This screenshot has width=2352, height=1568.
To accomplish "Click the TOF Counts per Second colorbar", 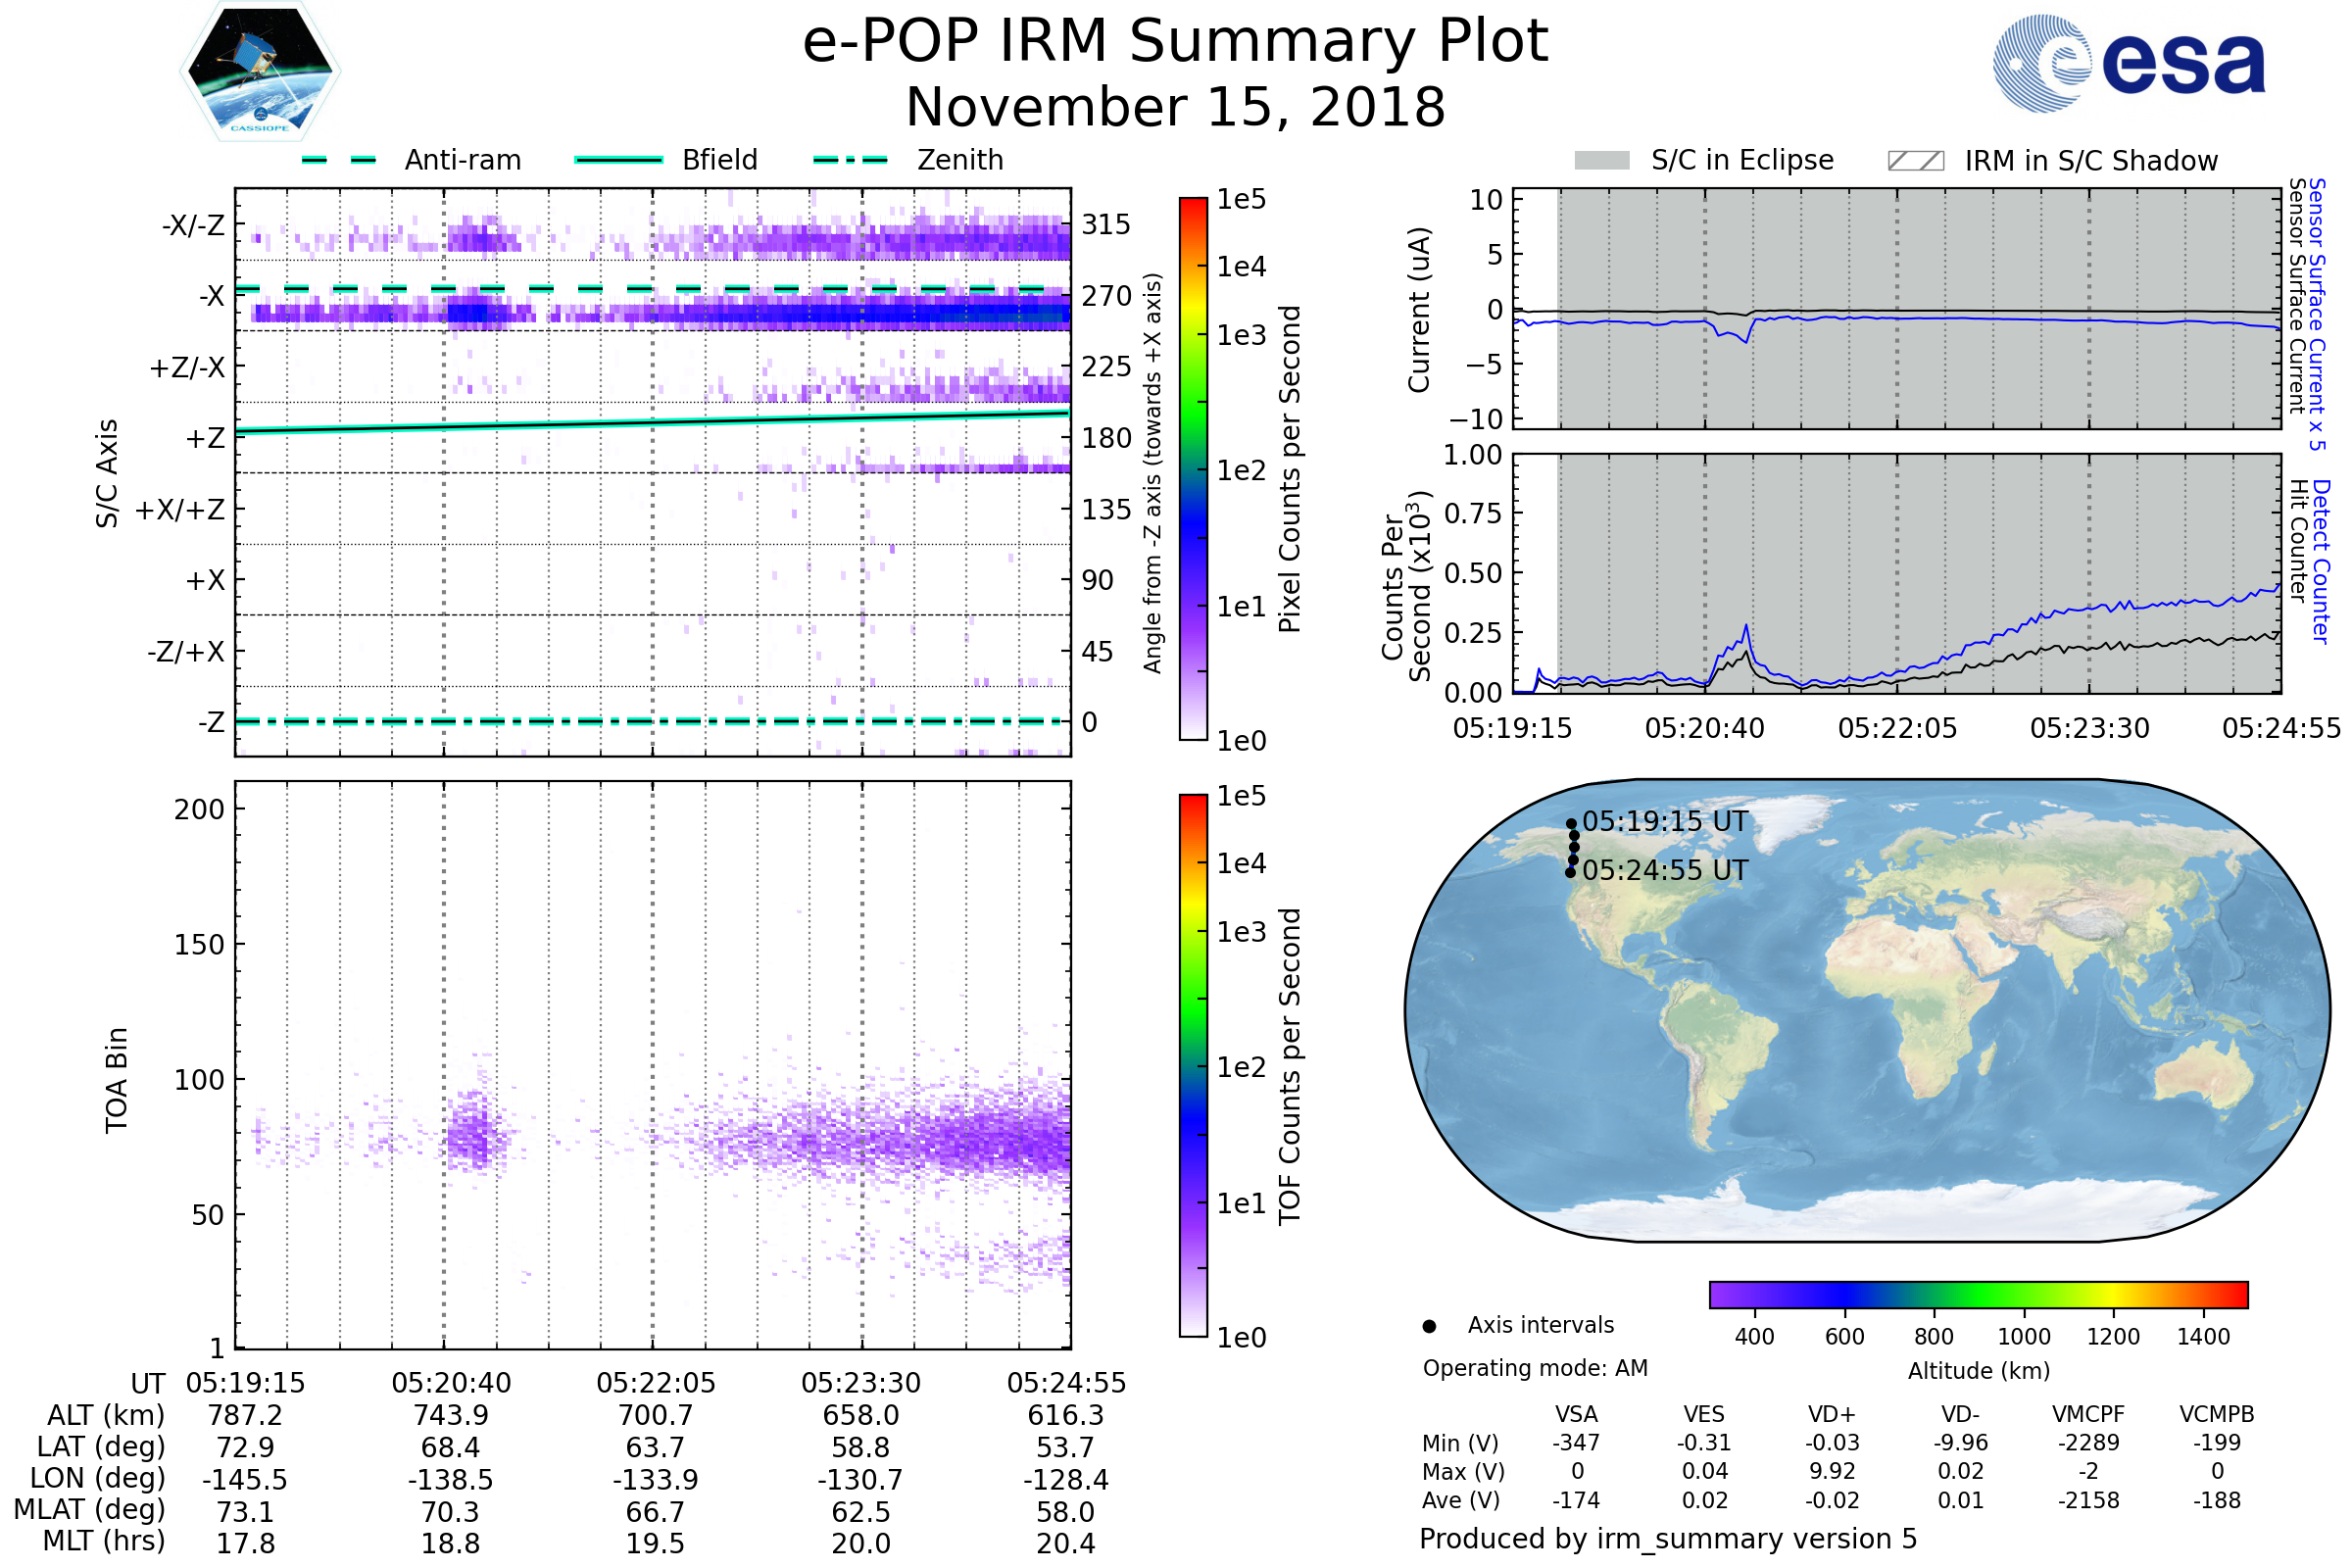I will click(1193, 1065).
